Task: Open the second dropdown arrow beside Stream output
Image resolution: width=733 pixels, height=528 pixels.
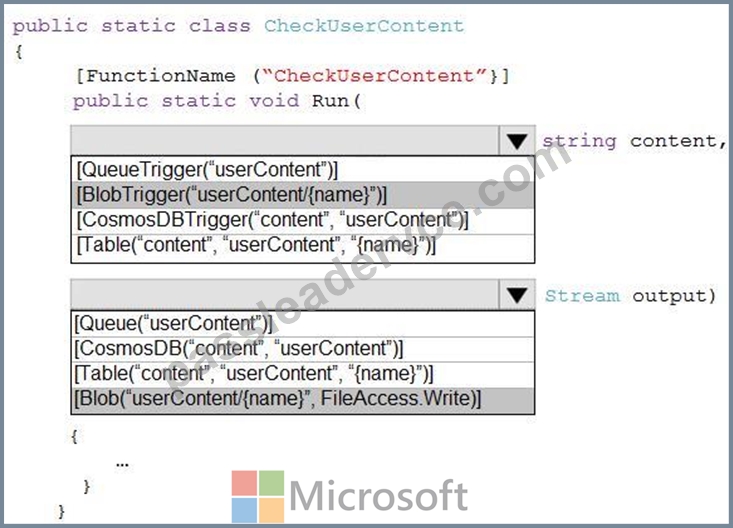Action: pos(517,295)
